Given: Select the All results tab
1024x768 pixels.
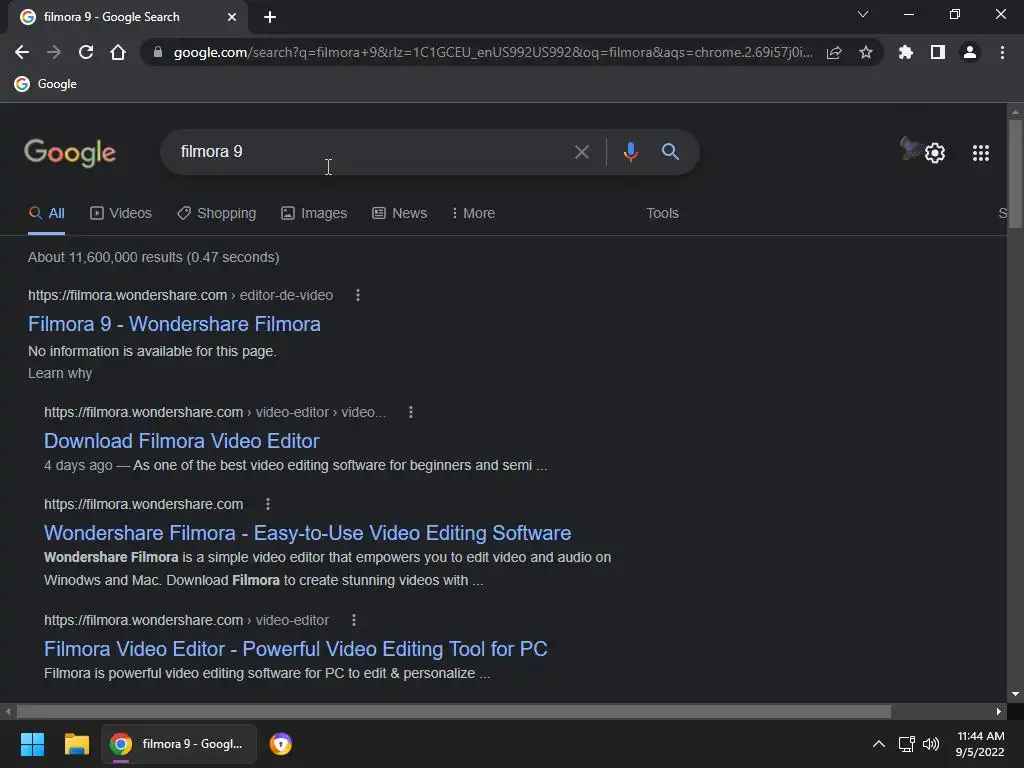Looking at the screenshot, I should pyautogui.click(x=46, y=214).
